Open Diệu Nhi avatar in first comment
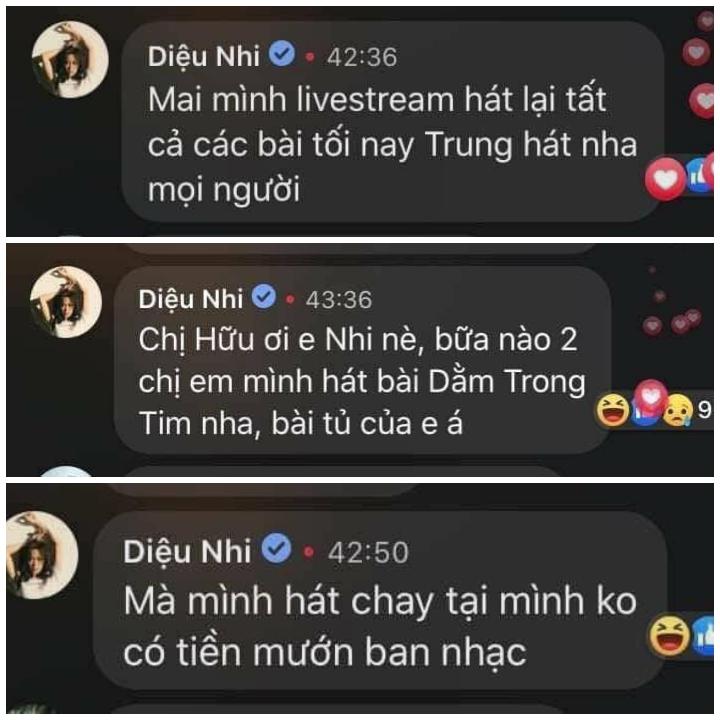Viewport: 720px width, 720px height. (x=70, y=60)
